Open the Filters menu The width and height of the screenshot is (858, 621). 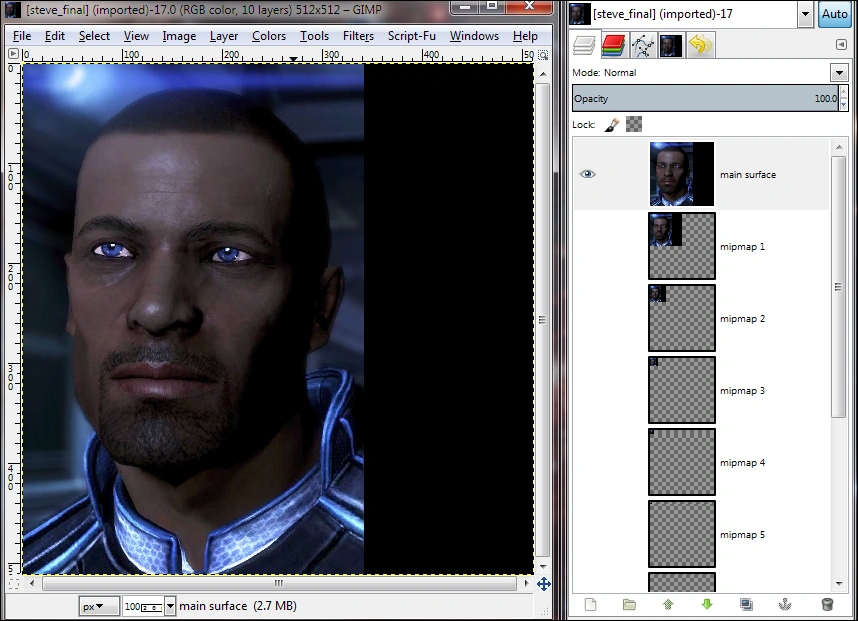pos(358,36)
